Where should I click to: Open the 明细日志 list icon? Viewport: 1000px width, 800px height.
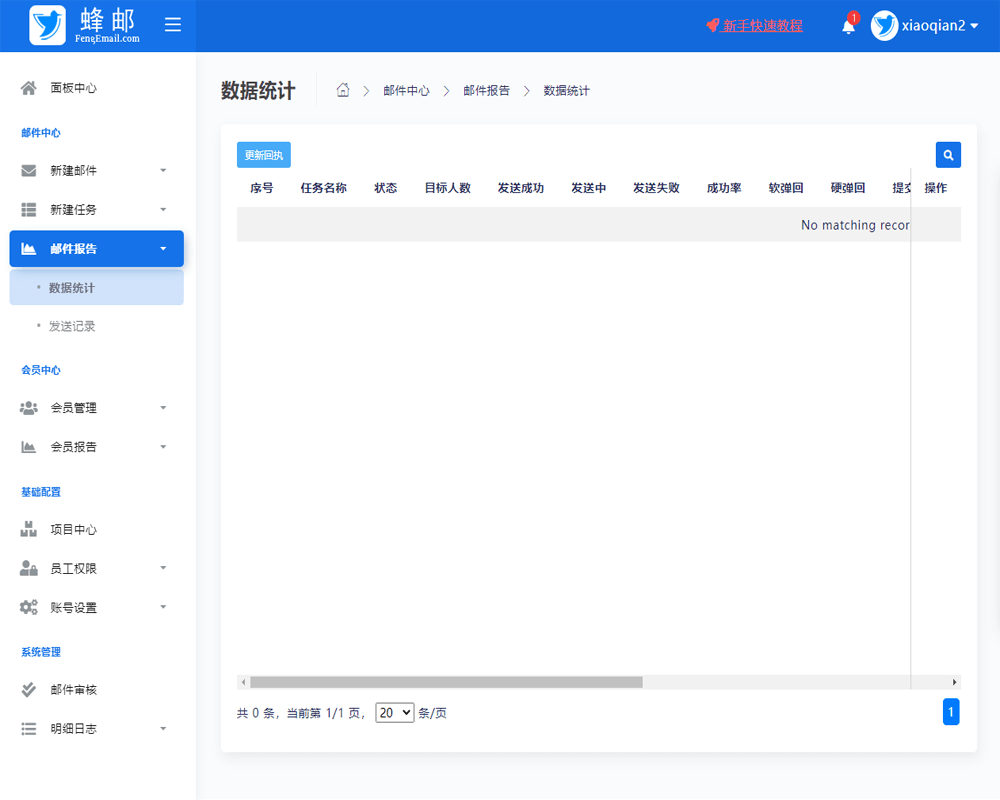[x=30, y=728]
